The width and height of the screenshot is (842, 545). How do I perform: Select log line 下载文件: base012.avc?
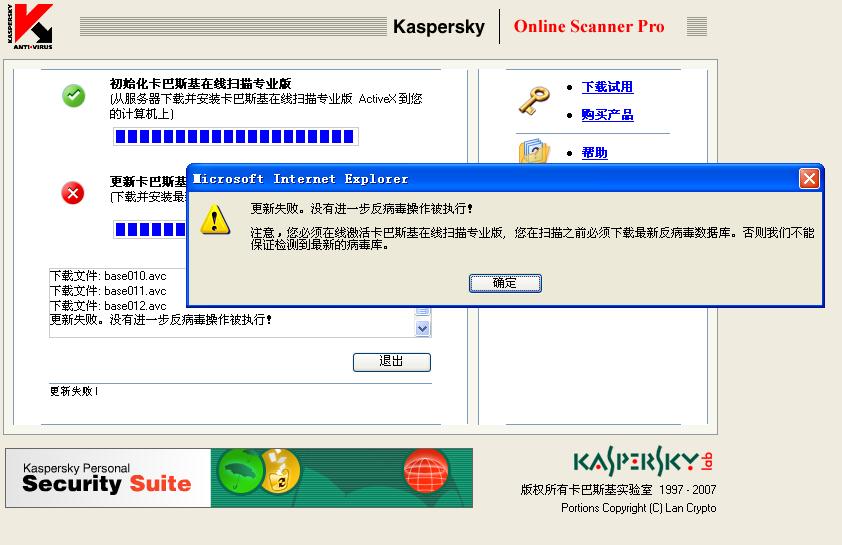pos(108,306)
